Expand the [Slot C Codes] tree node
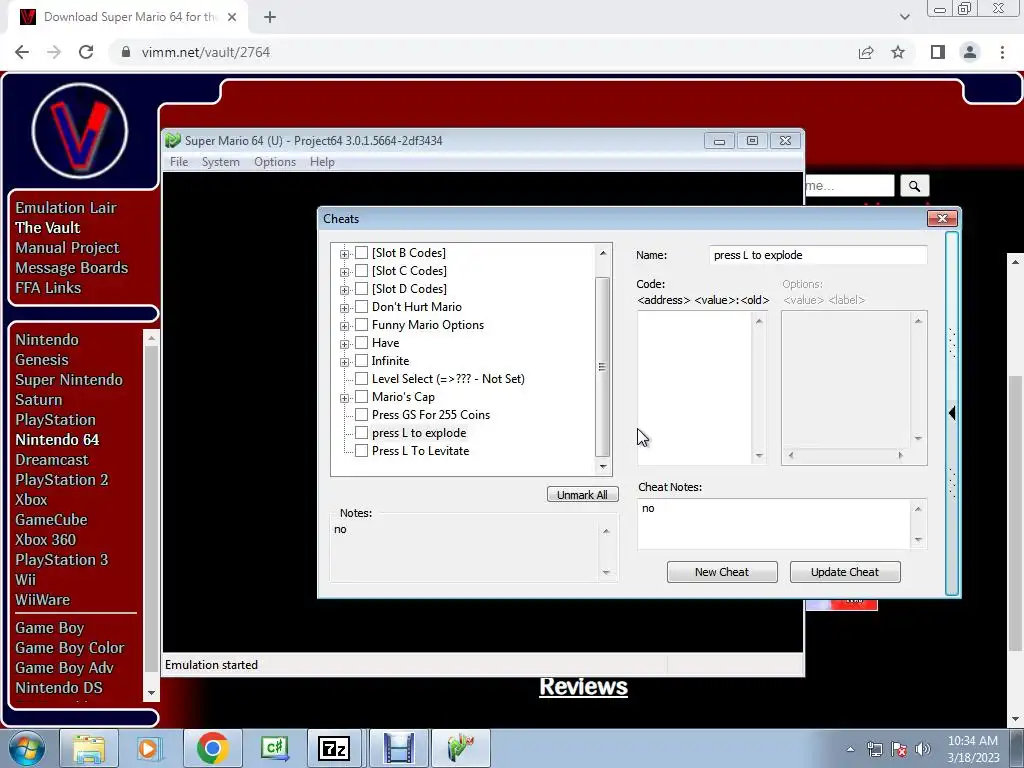 (x=344, y=272)
